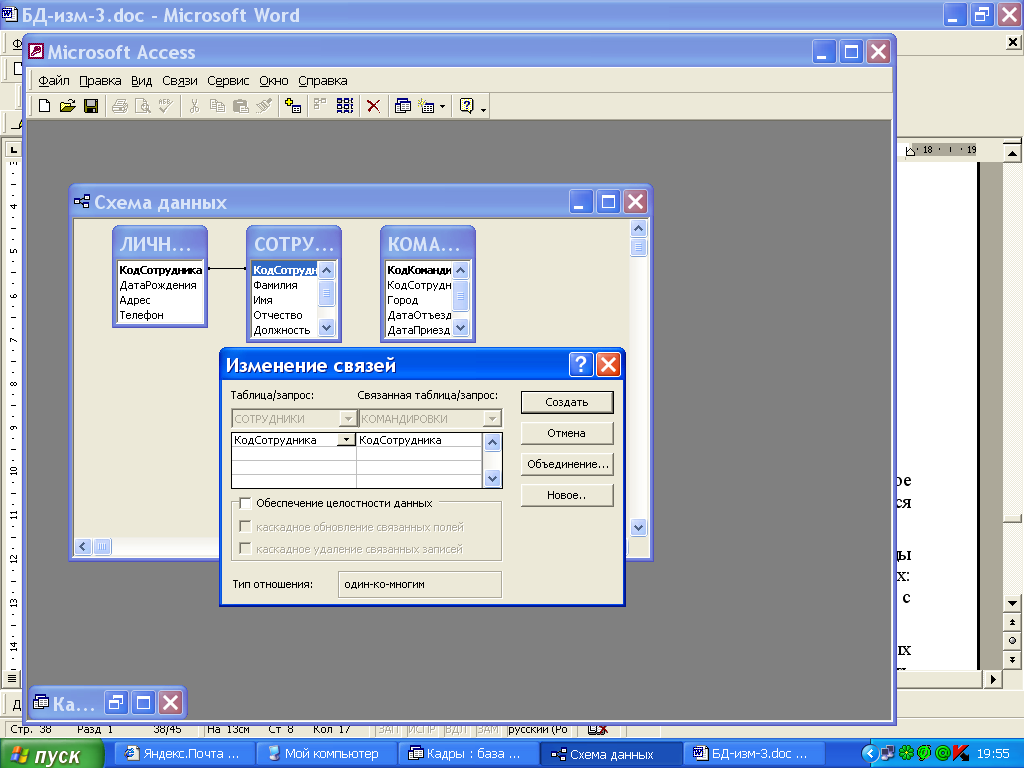Toggle каскадное удаление связанных записей checkbox

tap(245, 549)
